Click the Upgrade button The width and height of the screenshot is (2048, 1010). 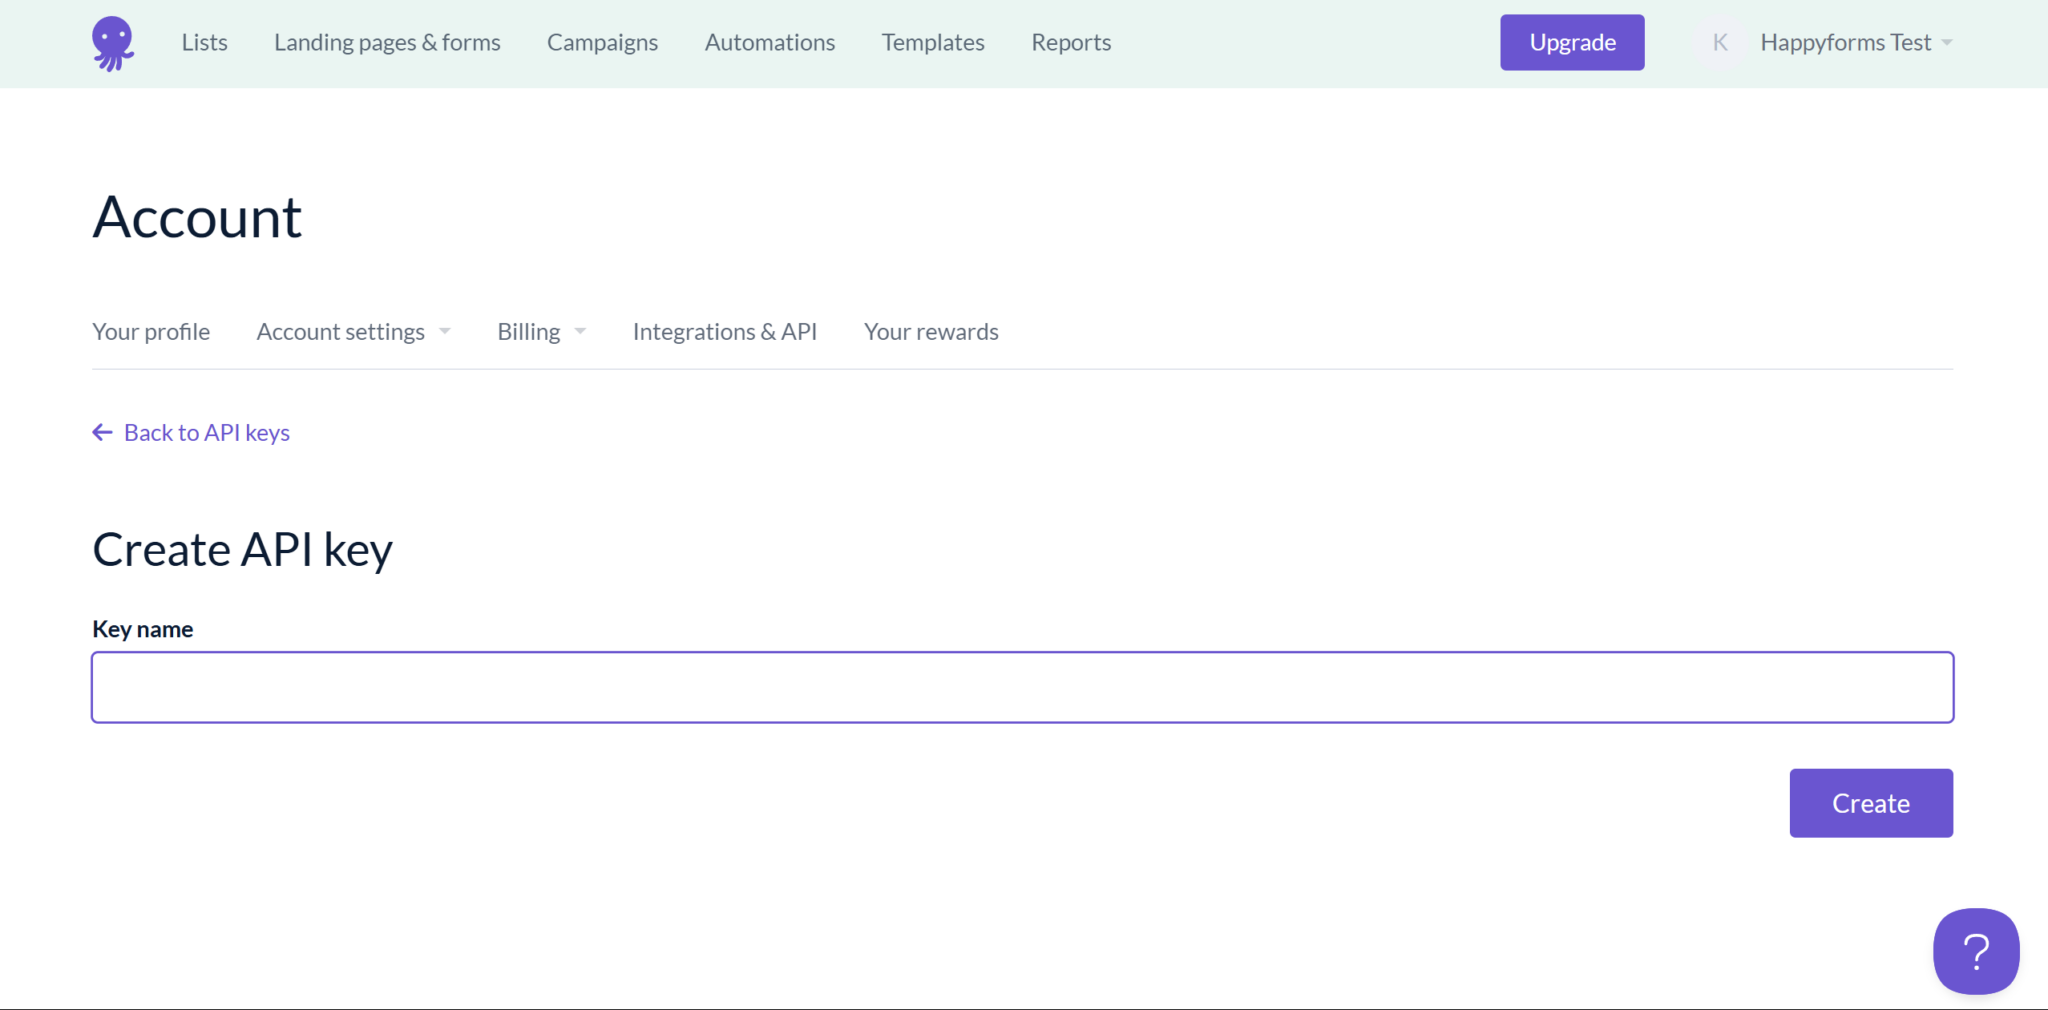[1571, 42]
